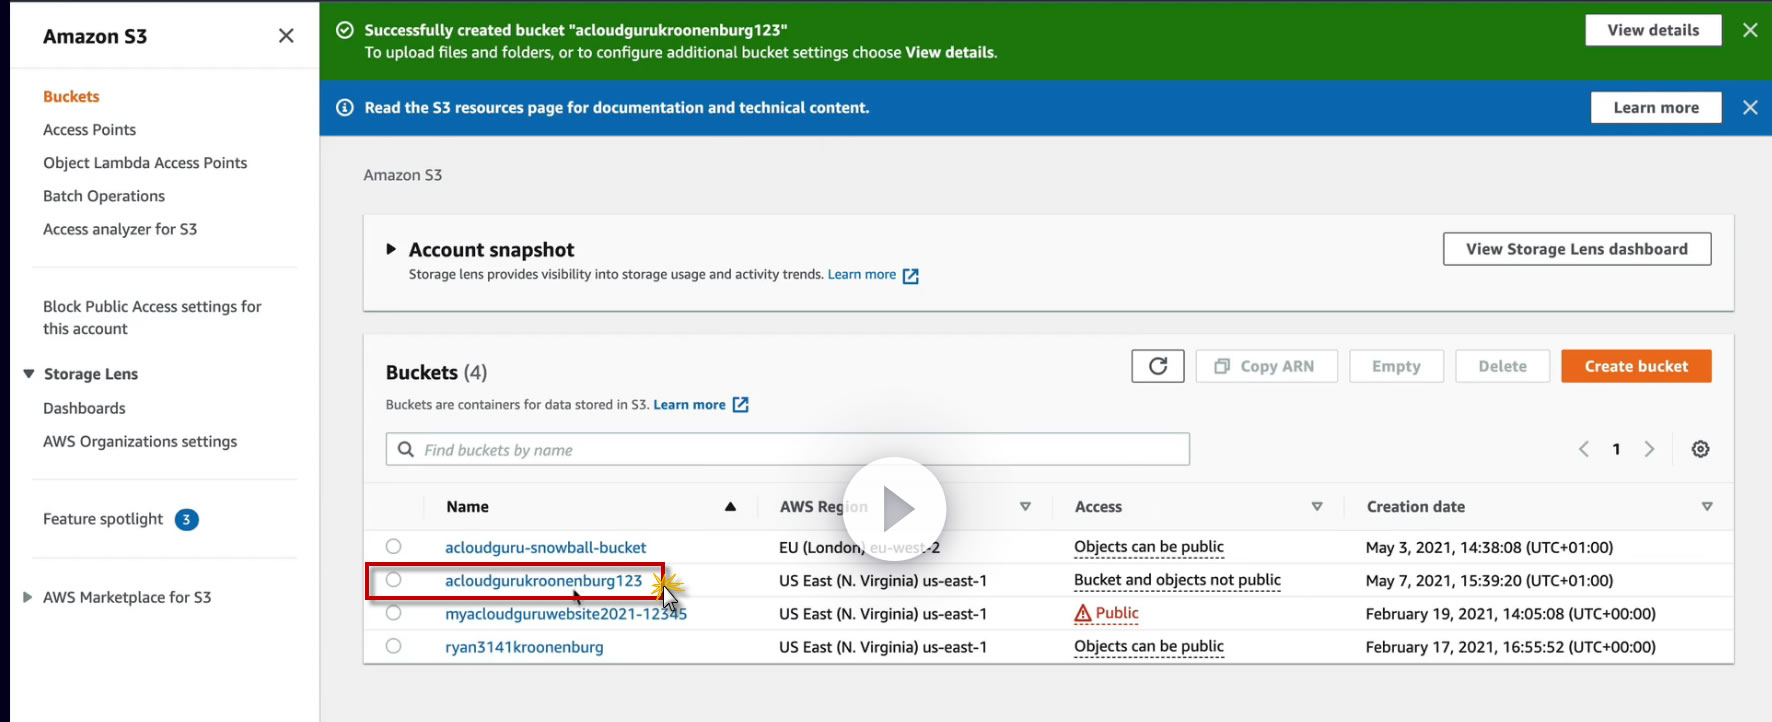
Task: Open Storage Lens Dashboards navigation item
Action: pyautogui.click(x=84, y=408)
